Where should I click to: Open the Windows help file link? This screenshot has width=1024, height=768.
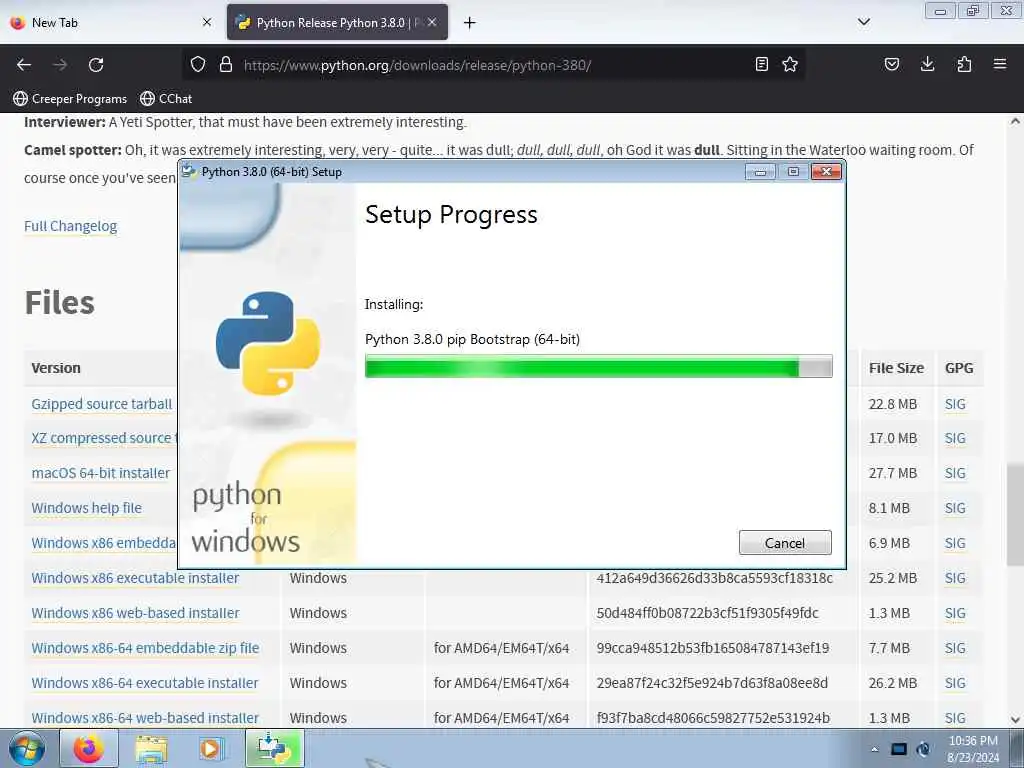click(x=86, y=507)
